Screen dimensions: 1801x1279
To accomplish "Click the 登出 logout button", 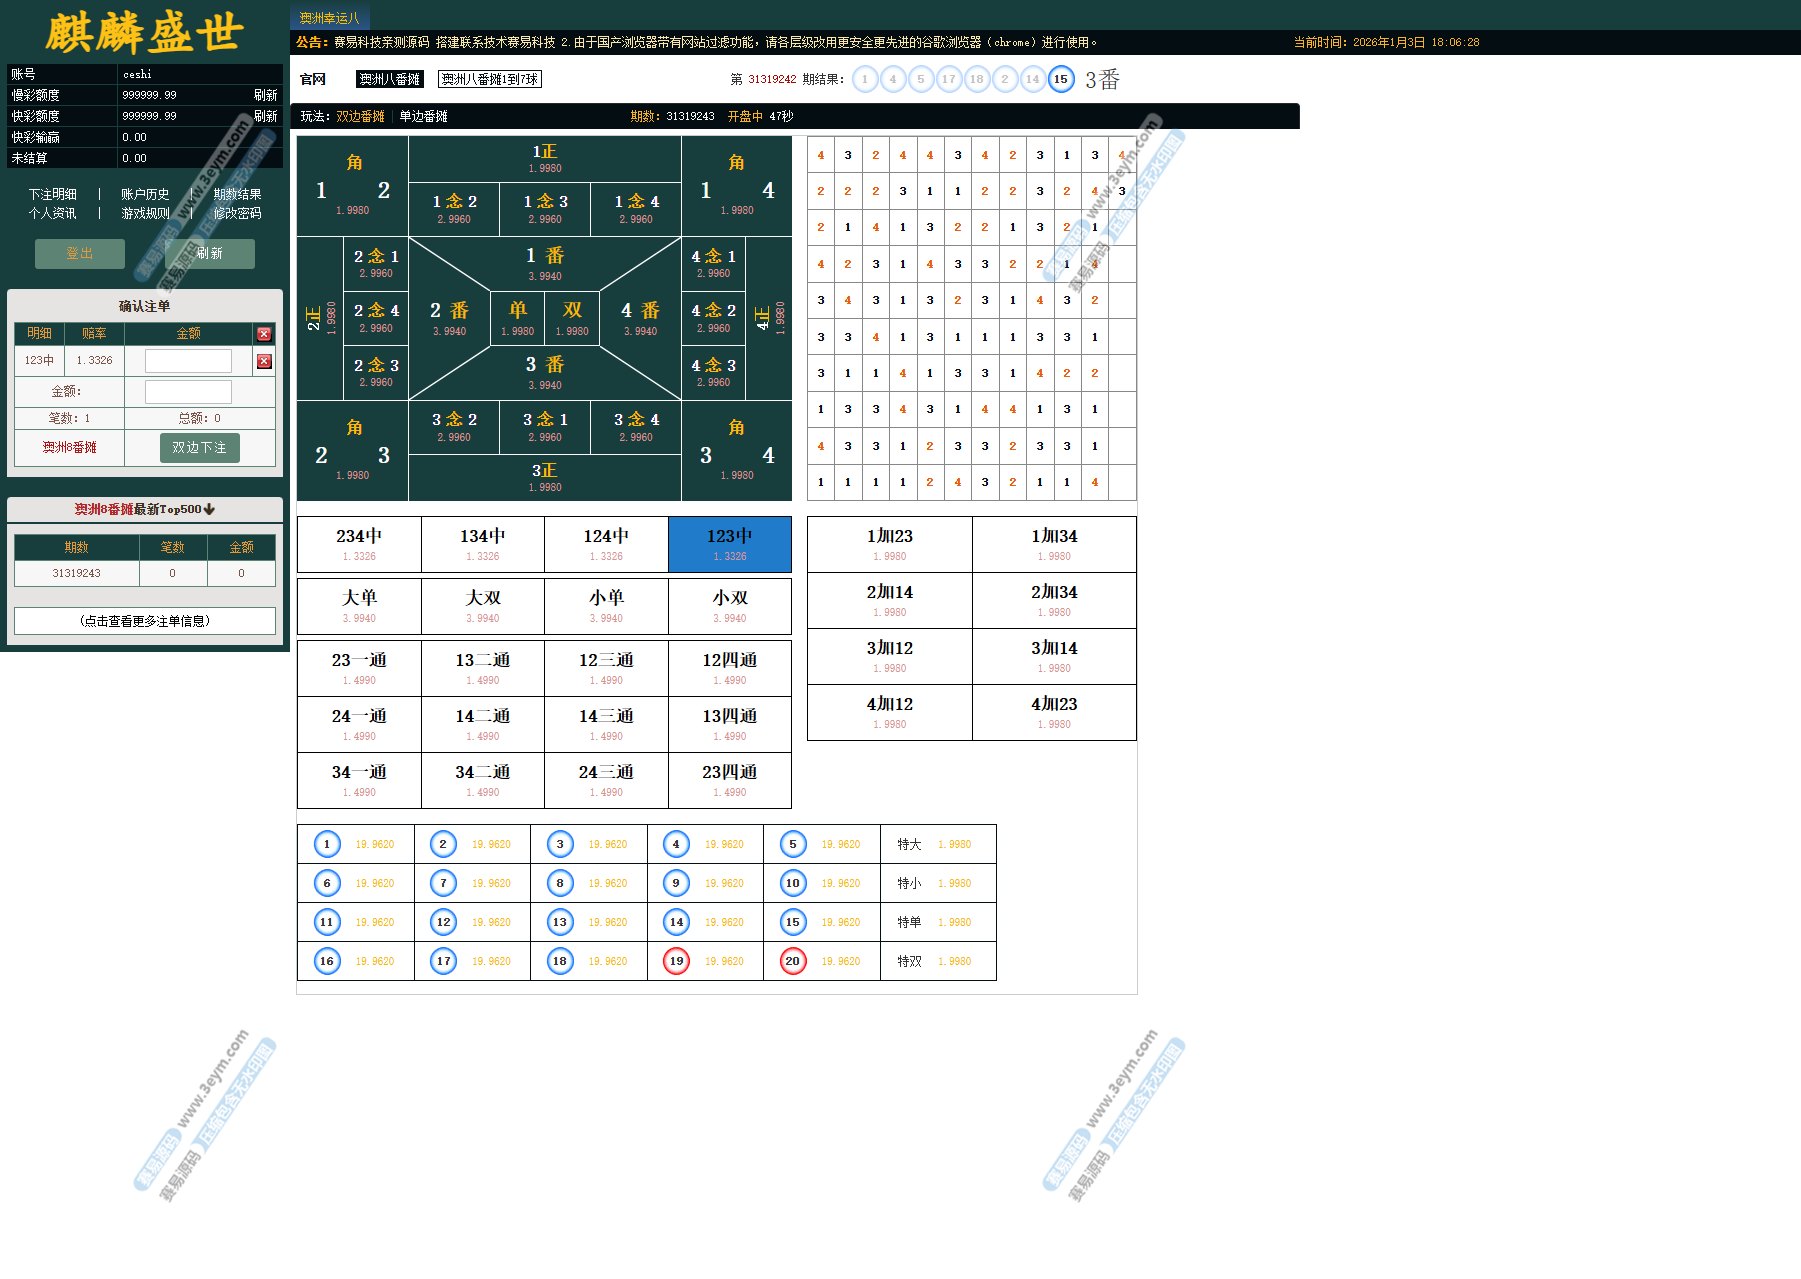I will pos(80,254).
